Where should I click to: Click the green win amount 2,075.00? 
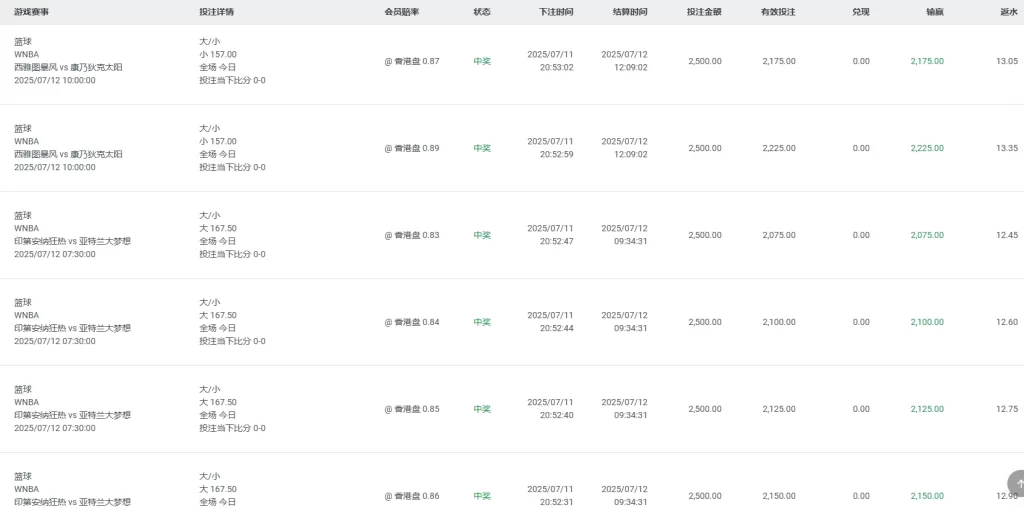pyautogui.click(x=927, y=235)
